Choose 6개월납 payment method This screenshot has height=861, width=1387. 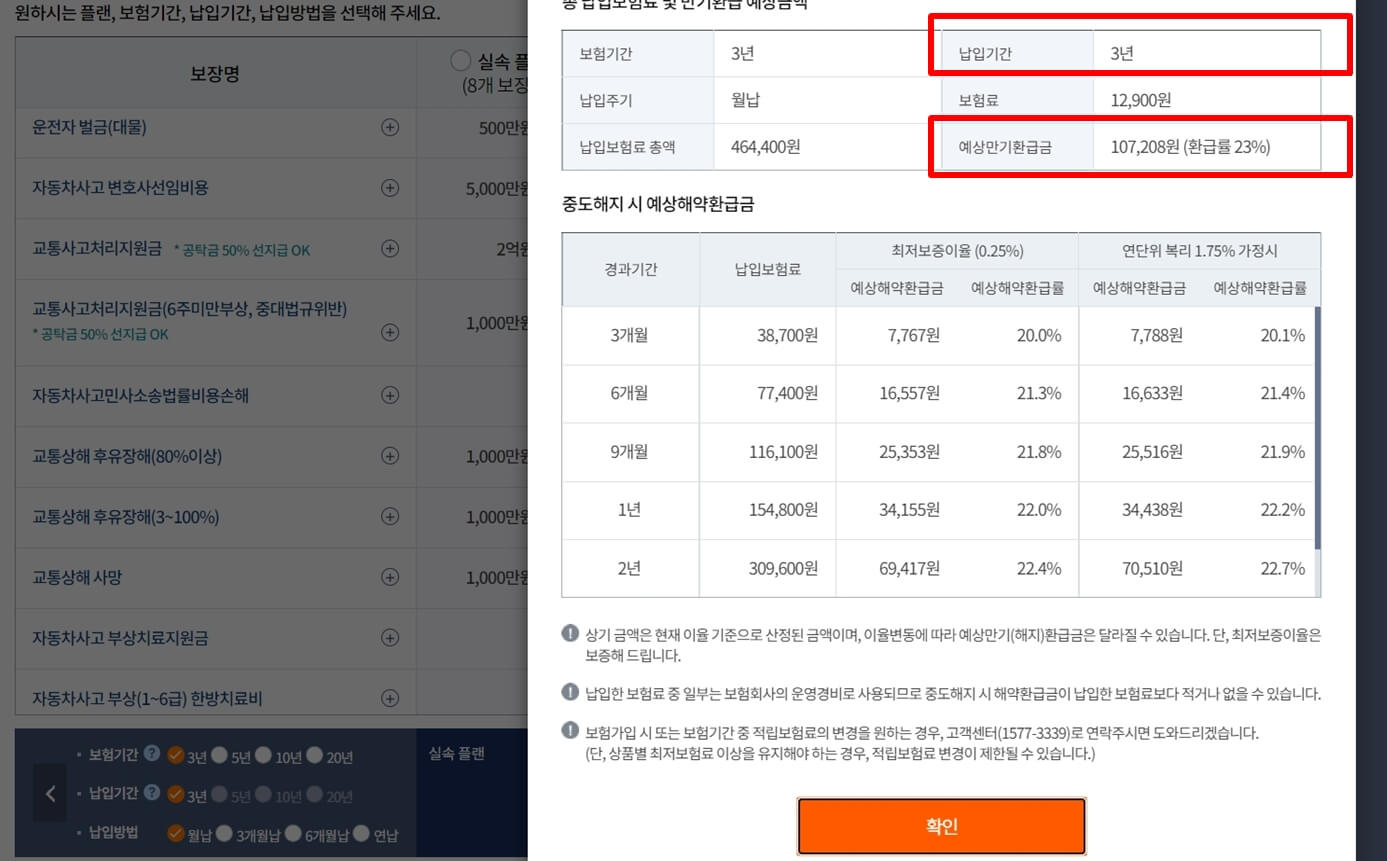pyautogui.click(x=293, y=832)
